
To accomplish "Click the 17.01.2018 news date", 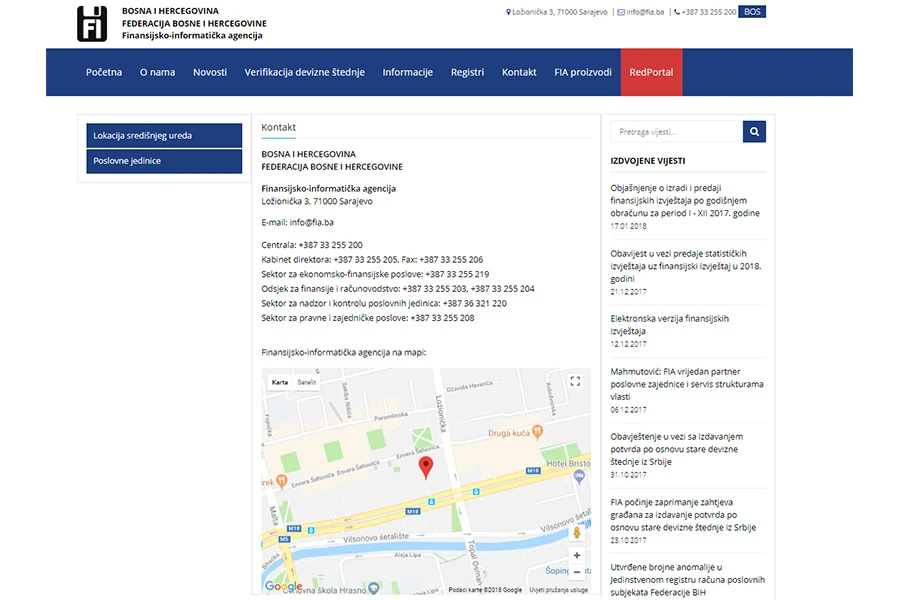I will (x=629, y=226).
